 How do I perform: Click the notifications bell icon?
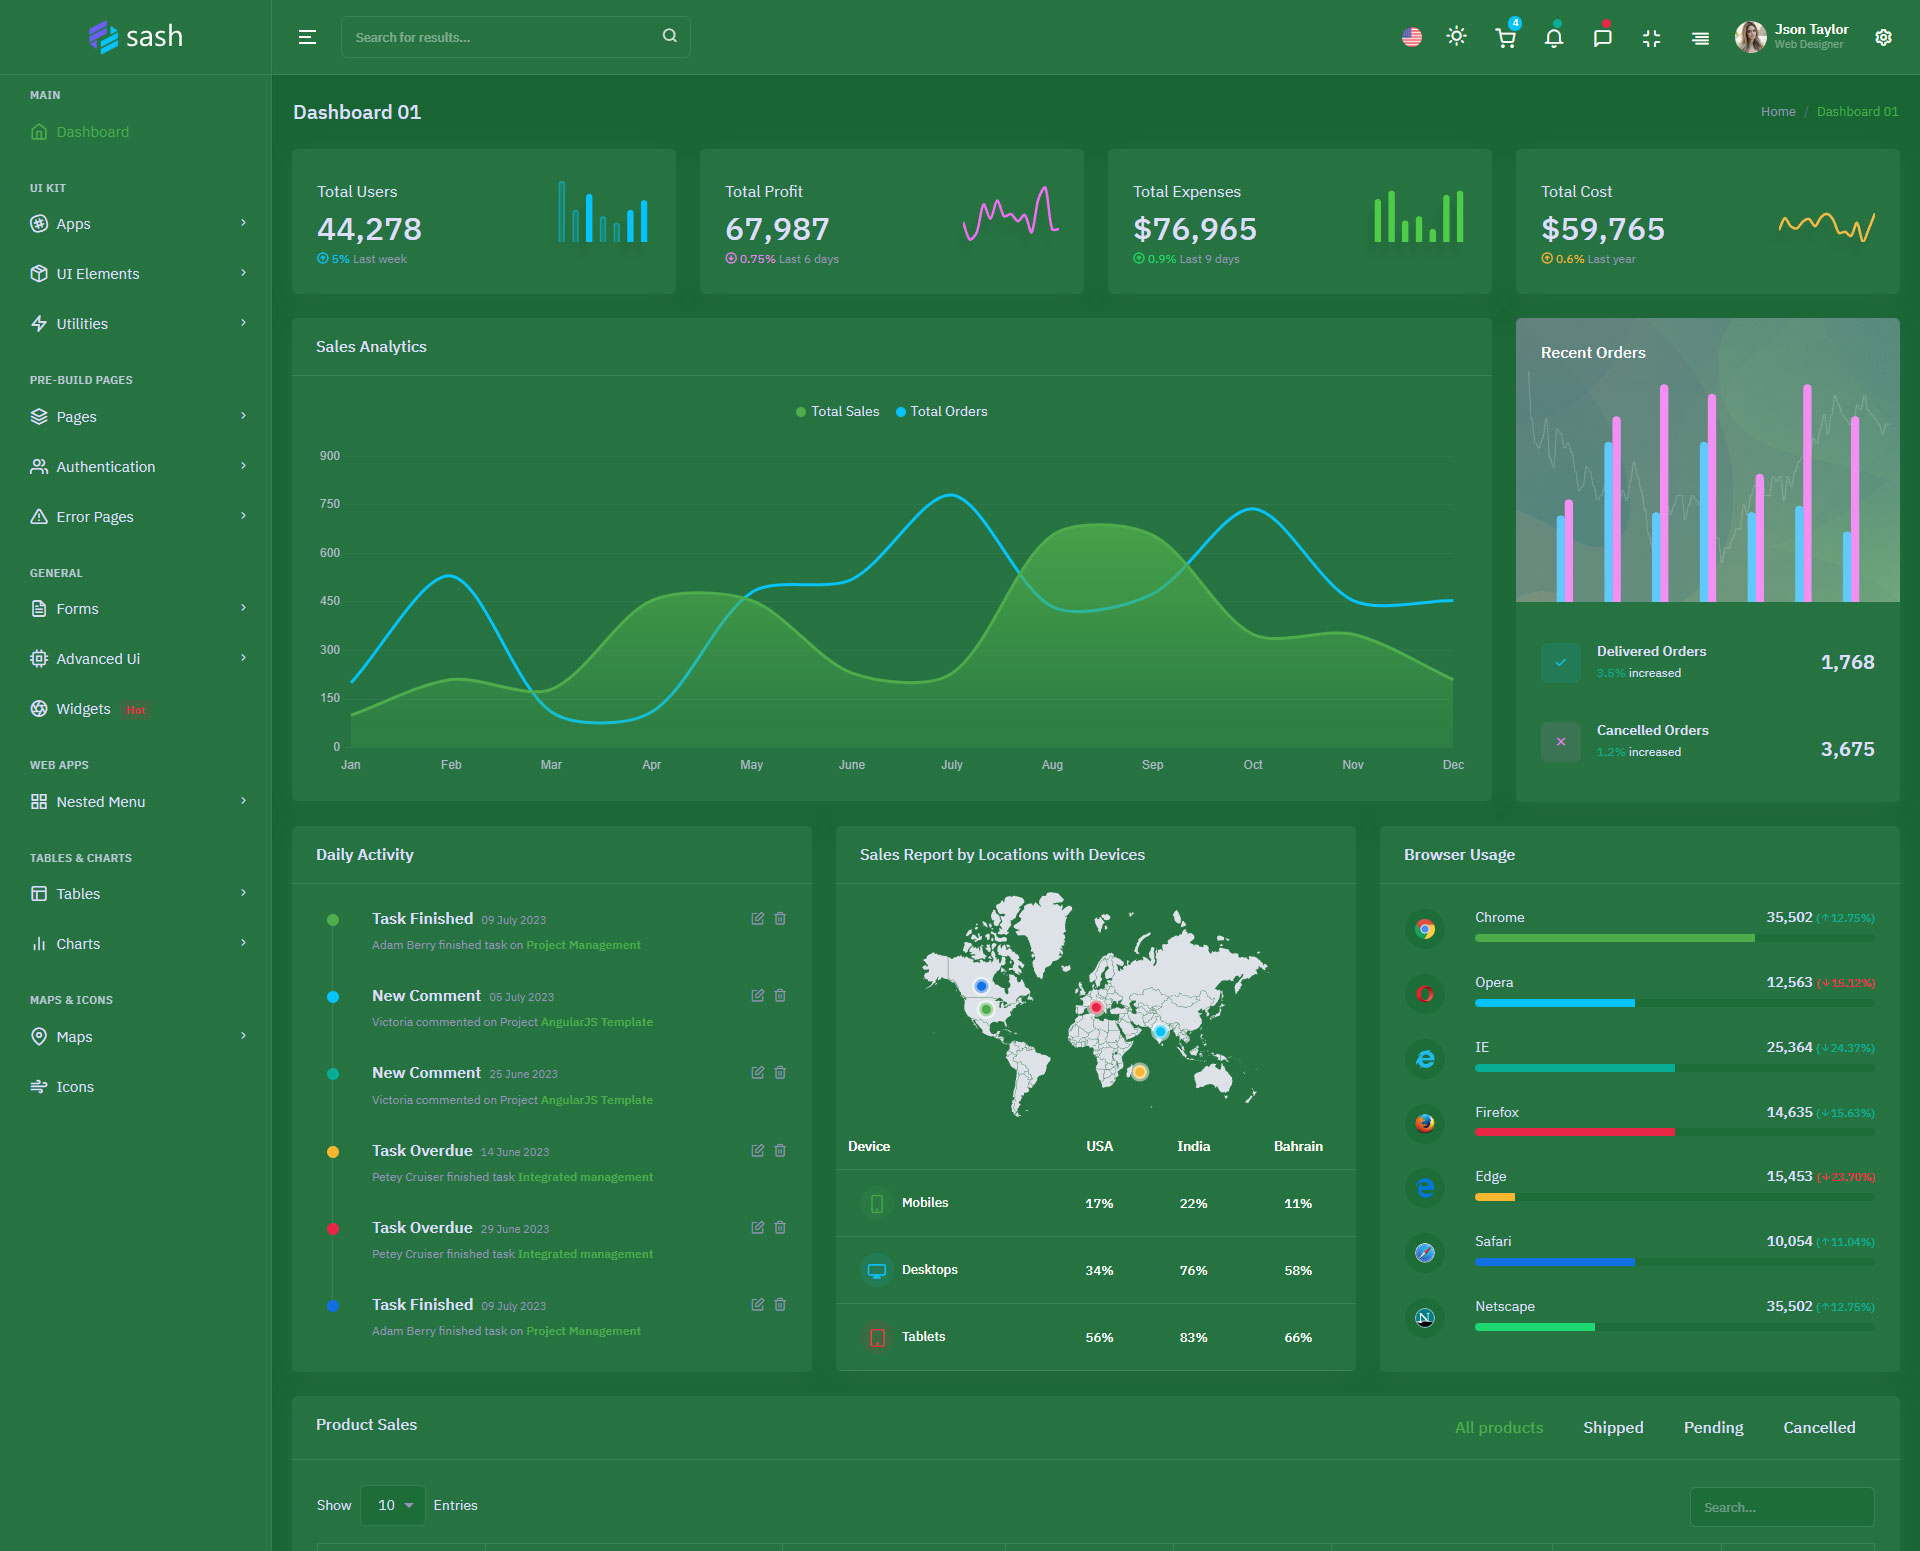[1553, 38]
